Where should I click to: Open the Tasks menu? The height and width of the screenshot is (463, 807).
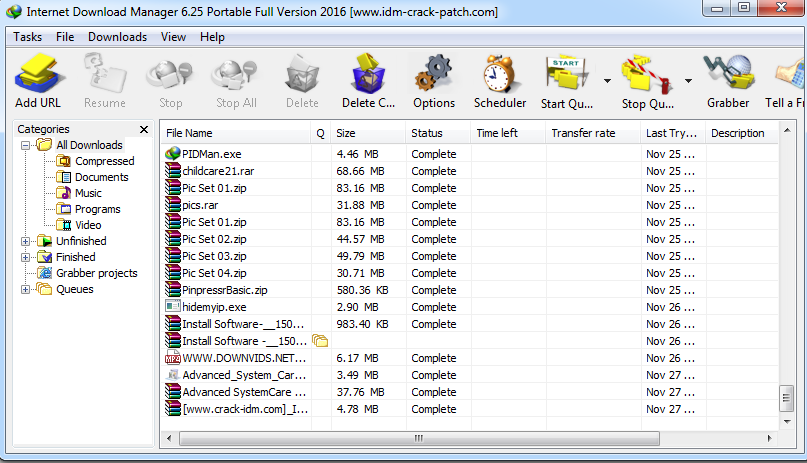[x=28, y=37]
